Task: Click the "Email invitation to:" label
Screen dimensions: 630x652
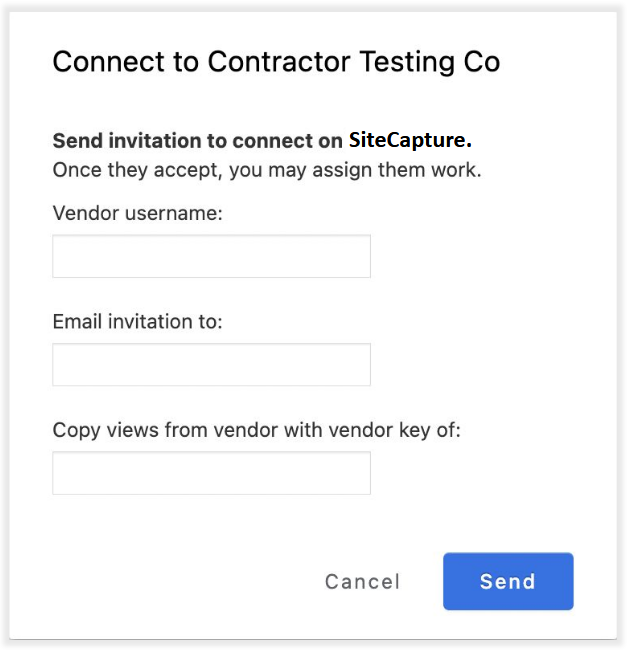Action: [x=137, y=322]
